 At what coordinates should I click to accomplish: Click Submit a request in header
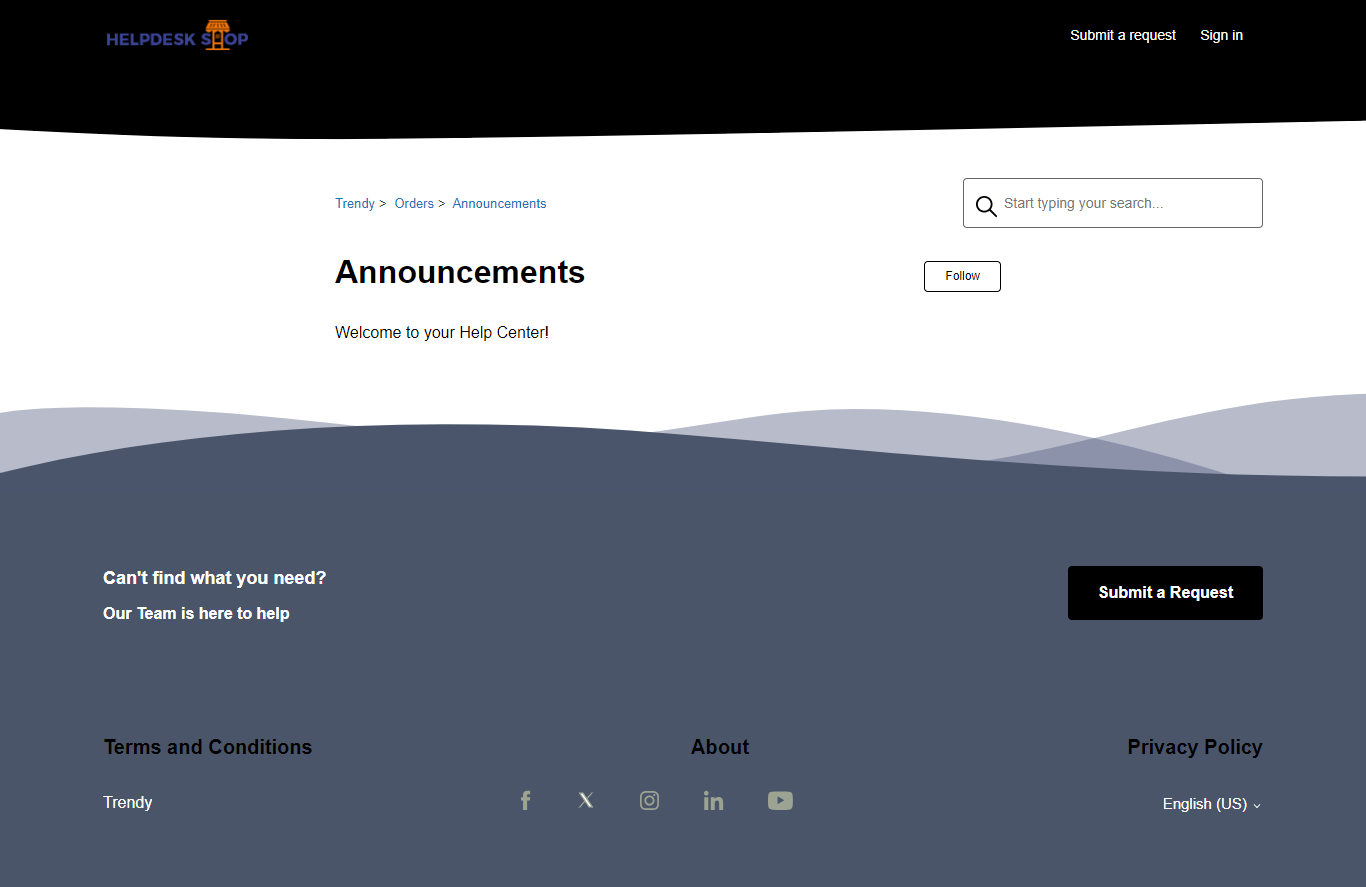[1122, 35]
